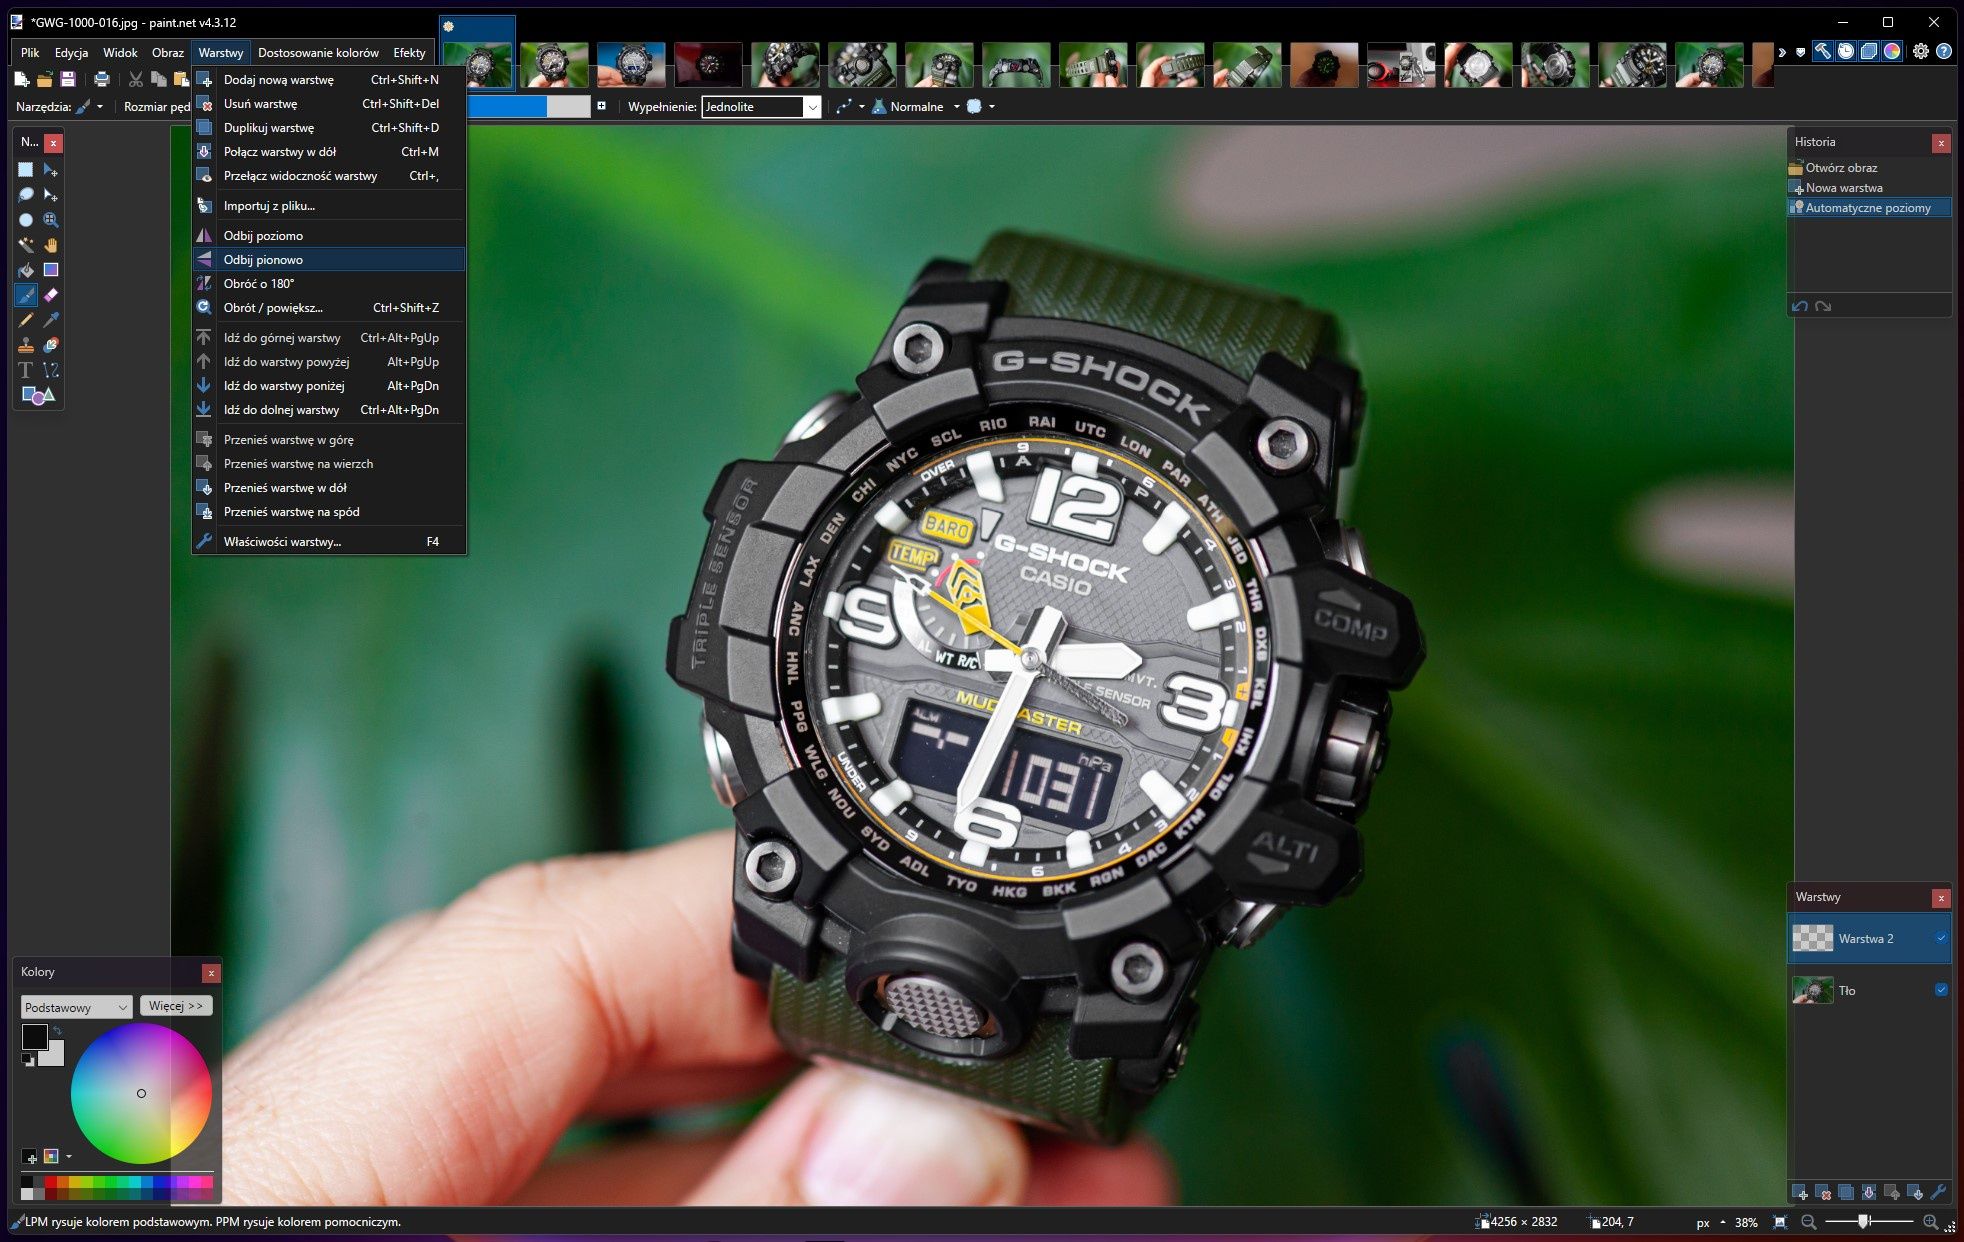Select the Line/Curve tool
This screenshot has width=1964, height=1242.
tap(51, 370)
